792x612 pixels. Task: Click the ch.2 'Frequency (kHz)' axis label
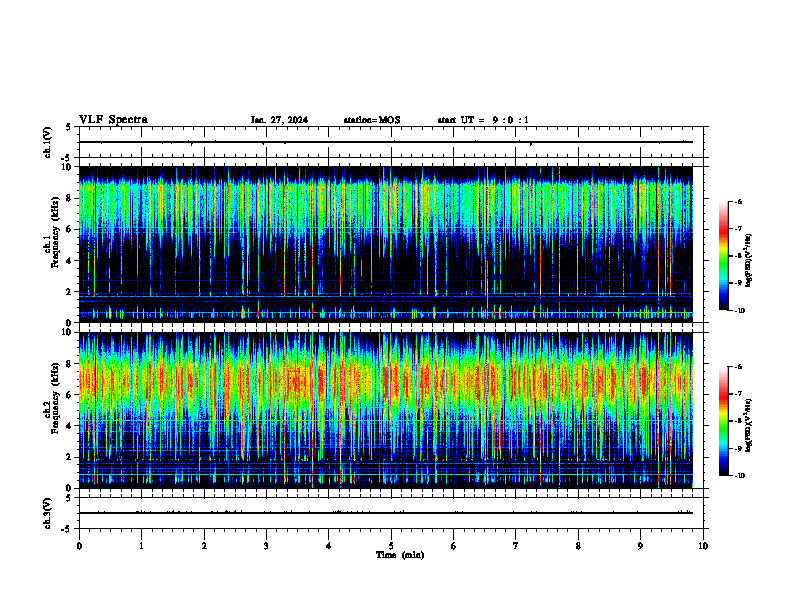(x=58, y=398)
